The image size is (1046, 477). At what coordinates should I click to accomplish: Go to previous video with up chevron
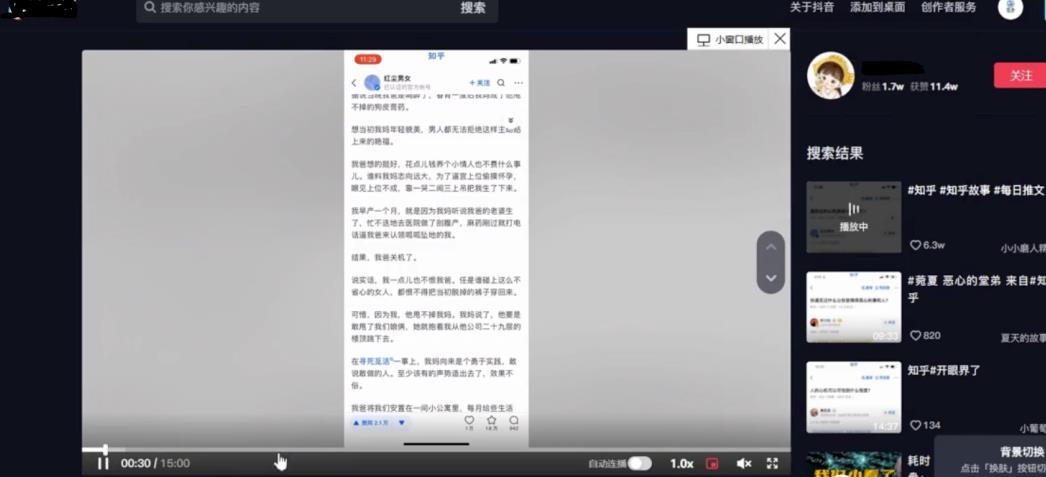click(770, 247)
